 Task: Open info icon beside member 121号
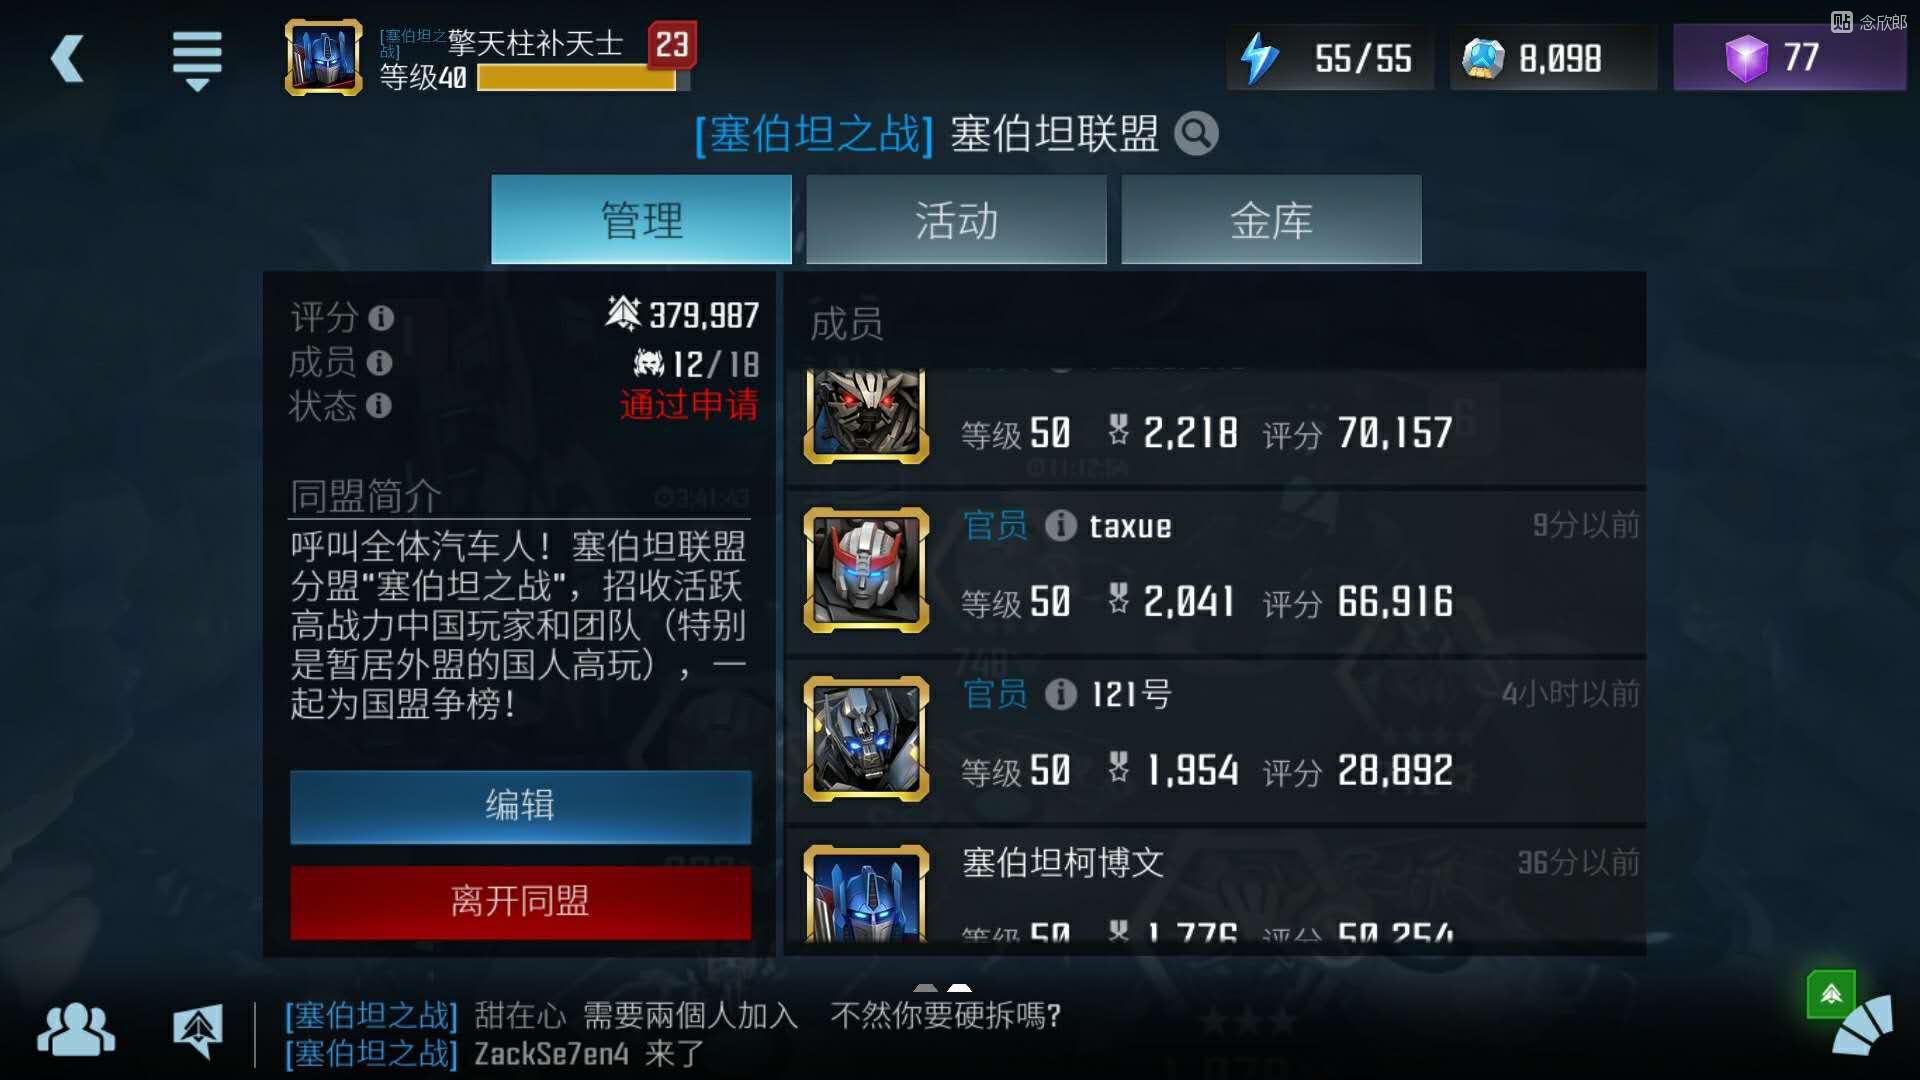point(1061,694)
